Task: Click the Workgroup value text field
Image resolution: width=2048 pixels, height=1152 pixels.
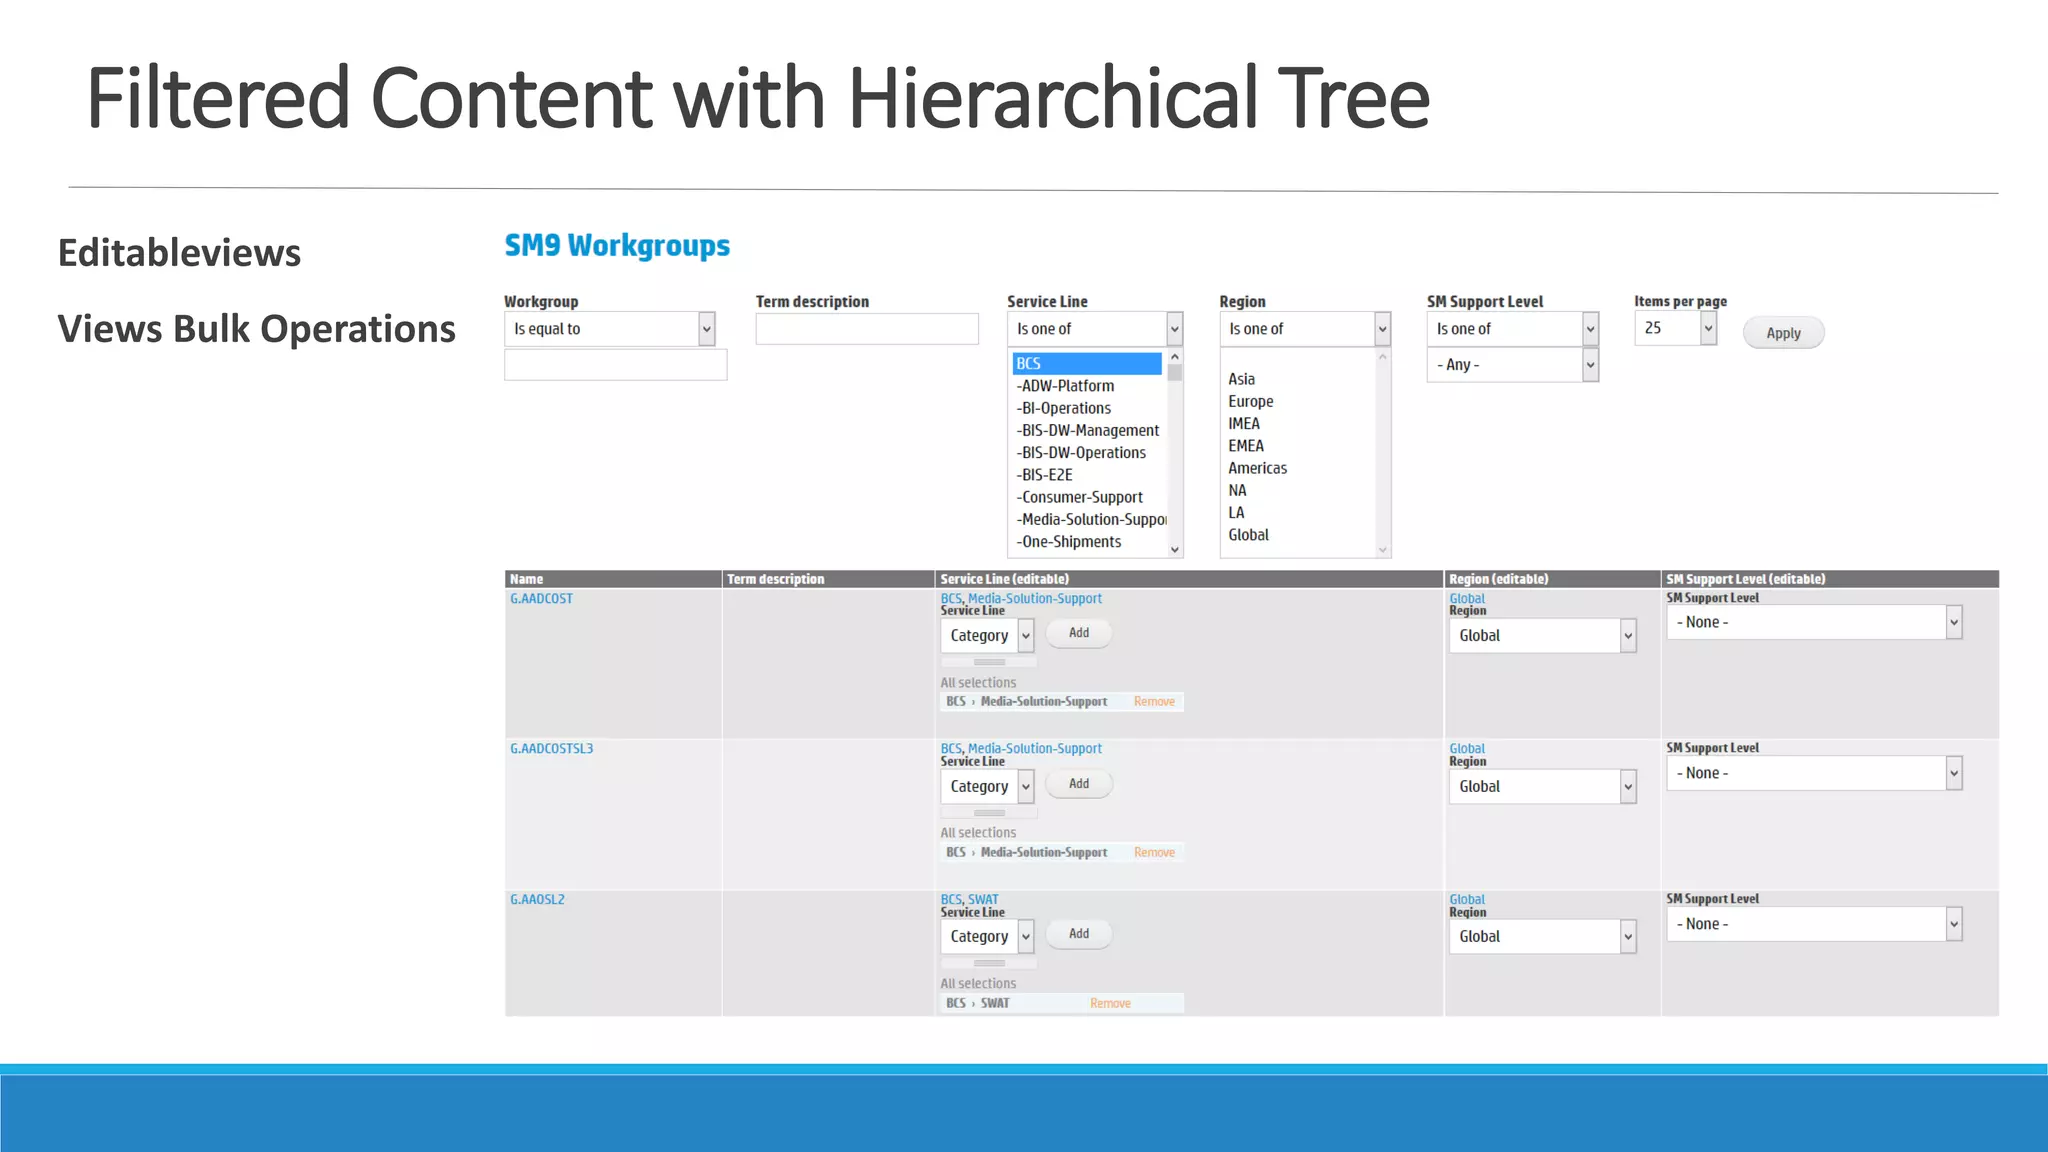Action: (x=616, y=365)
